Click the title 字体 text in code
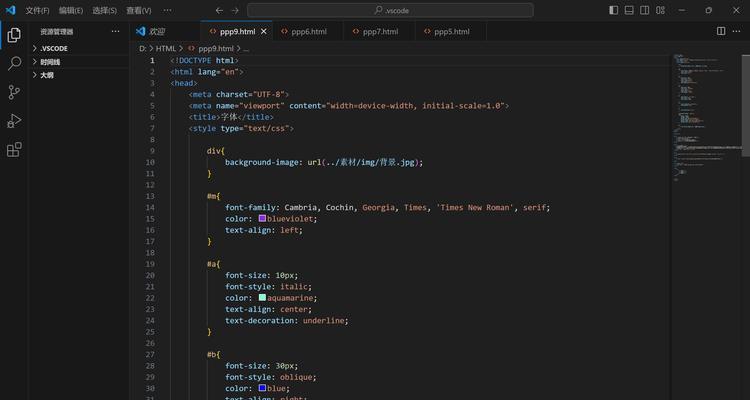 (x=229, y=117)
